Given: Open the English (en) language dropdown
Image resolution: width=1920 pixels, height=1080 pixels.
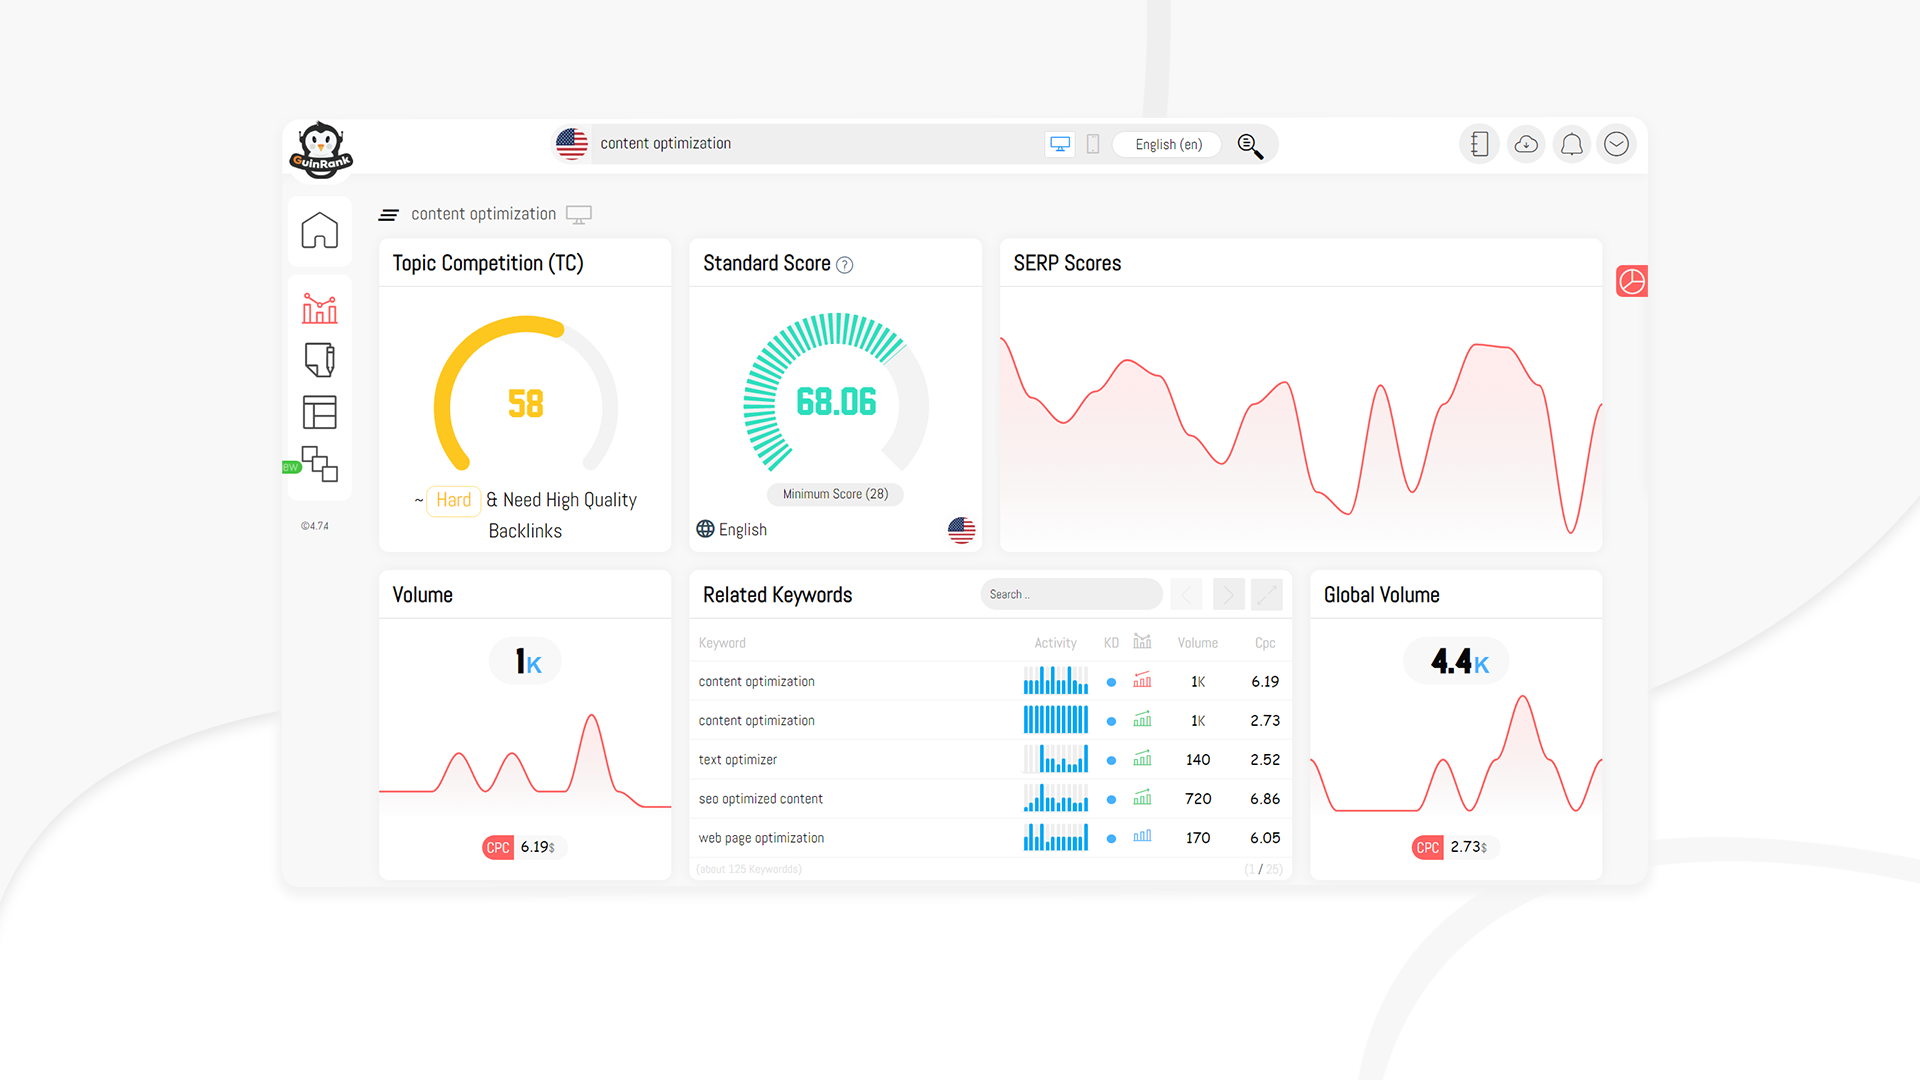Looking at the screenshot, I should 1168,144.
